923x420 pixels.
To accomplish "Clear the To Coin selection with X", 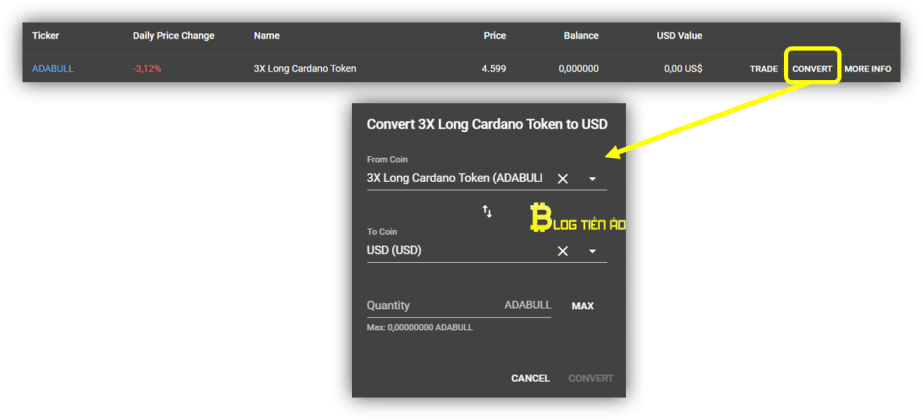I will (563, 252).
